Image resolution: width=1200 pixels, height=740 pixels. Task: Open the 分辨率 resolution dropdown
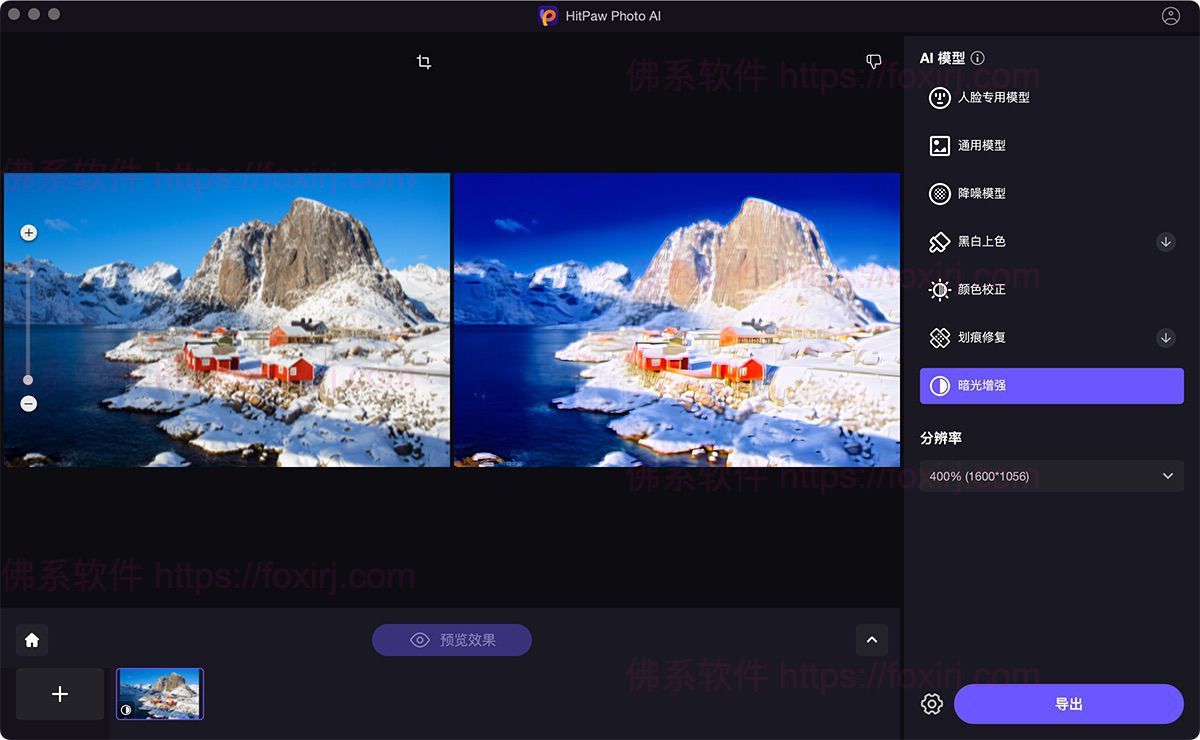click(x=1051, y=476)
